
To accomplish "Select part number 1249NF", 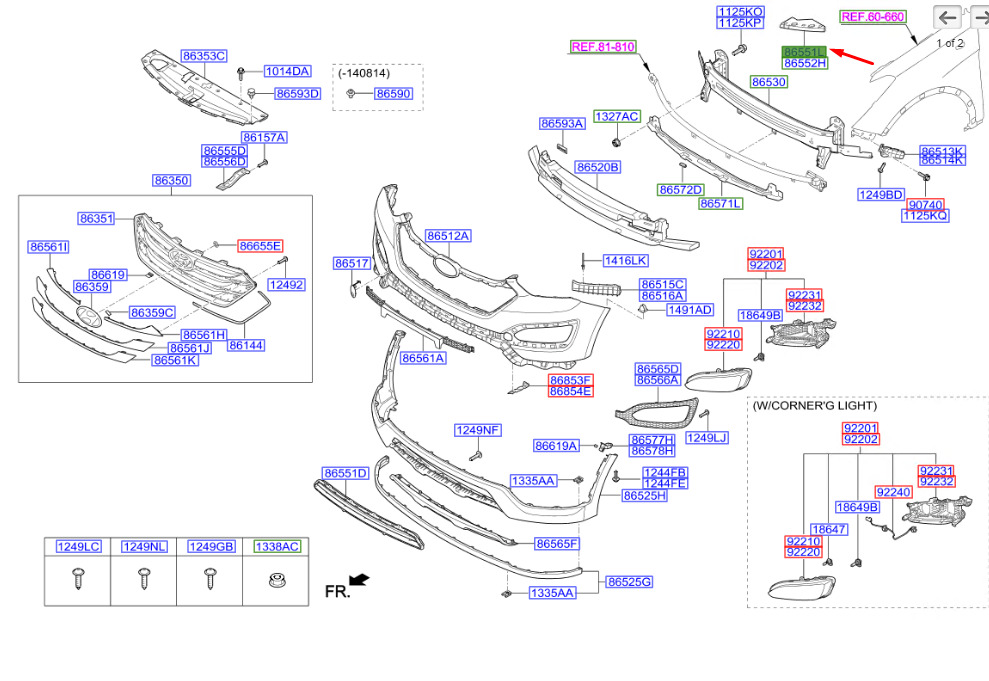I will (477, 430).
